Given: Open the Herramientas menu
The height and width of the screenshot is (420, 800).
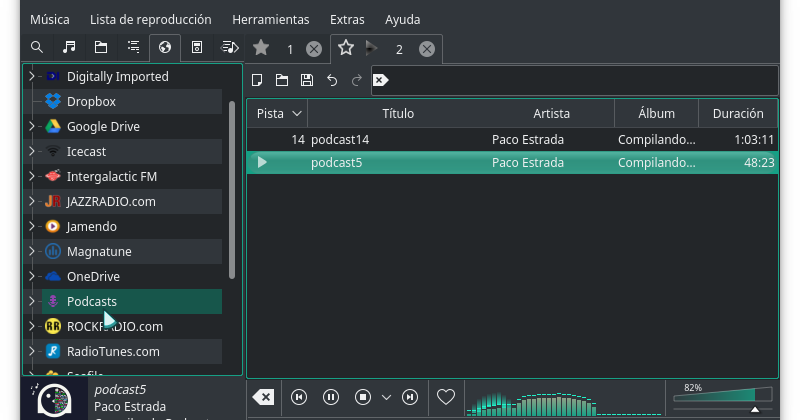Looking at the screenshot, I should click(x=270, y=19).
